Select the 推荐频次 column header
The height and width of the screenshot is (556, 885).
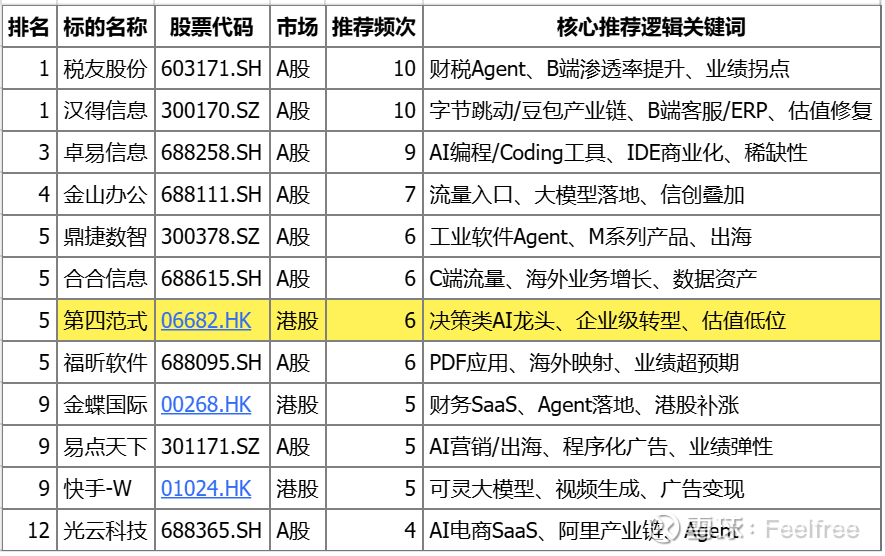click(374, 27)
